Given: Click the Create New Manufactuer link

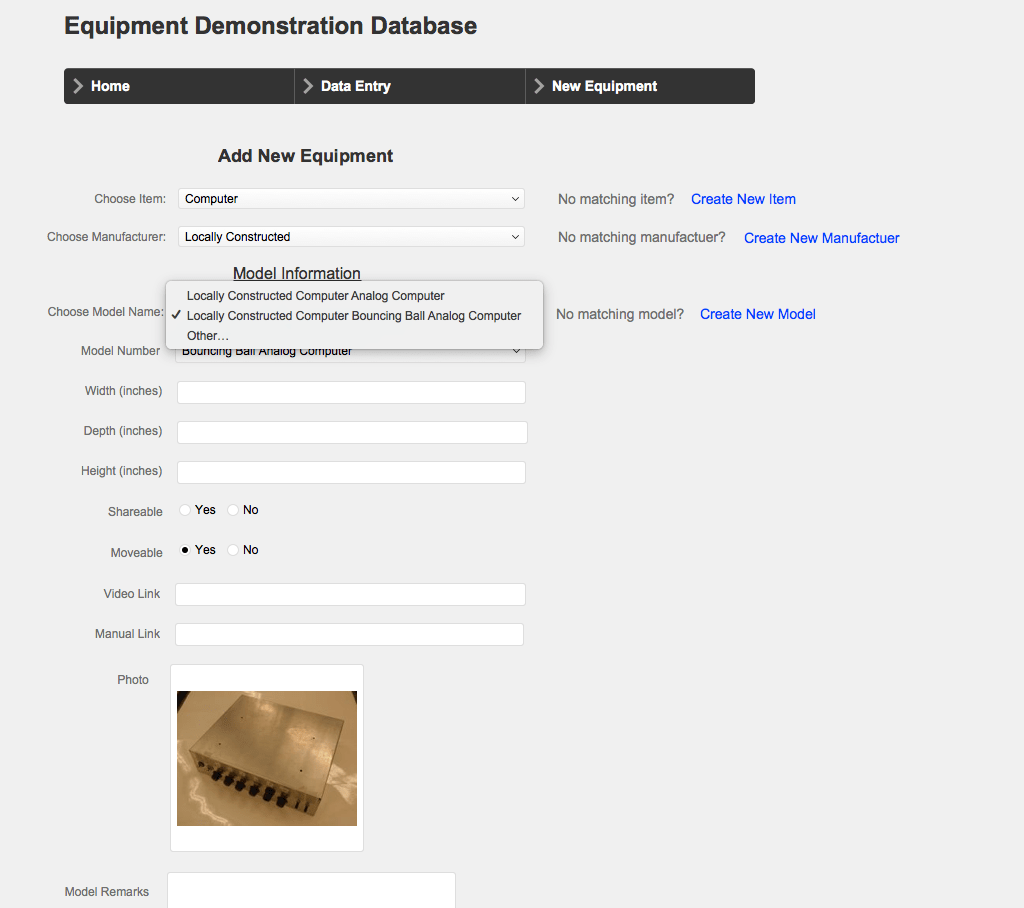Looking at the screenshot, I should click(x=821, y=238).
